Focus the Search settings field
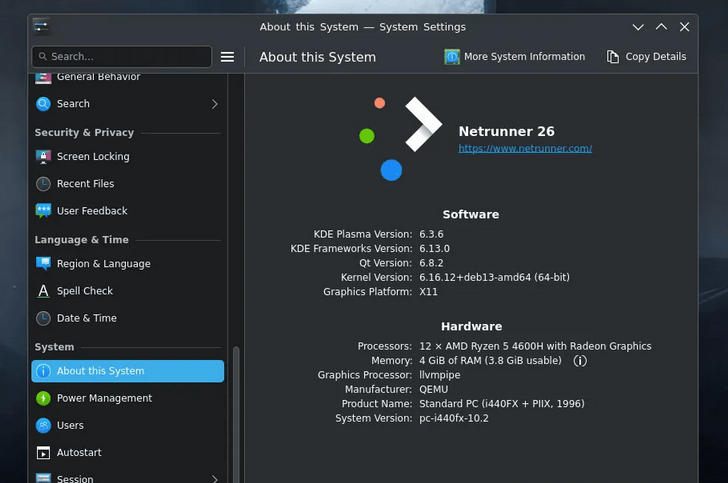 tap(122, 57)
